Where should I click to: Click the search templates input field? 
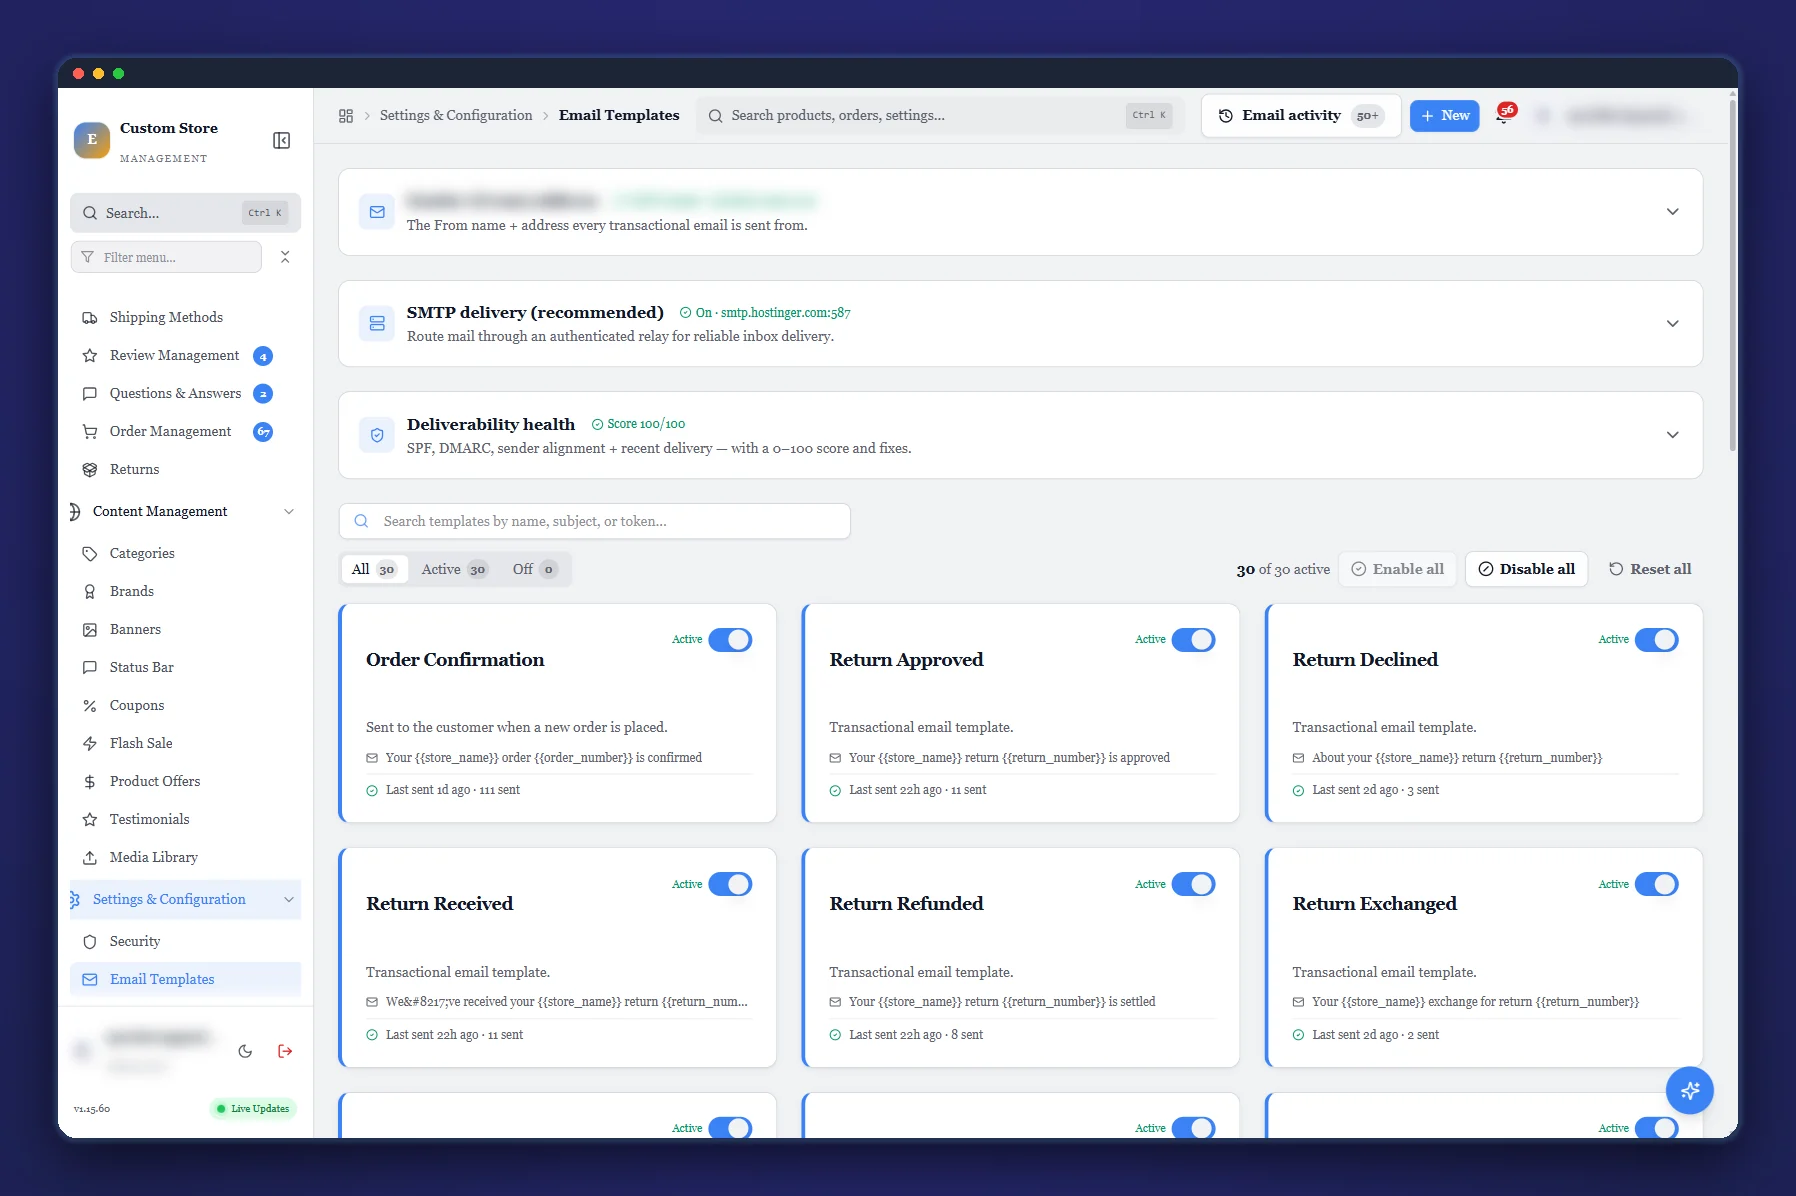coord(595,522)
